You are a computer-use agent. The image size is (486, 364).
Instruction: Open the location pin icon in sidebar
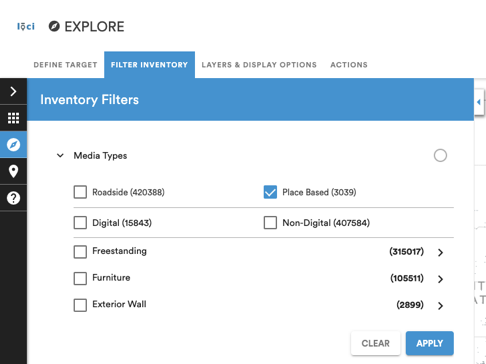coord(13,171)
